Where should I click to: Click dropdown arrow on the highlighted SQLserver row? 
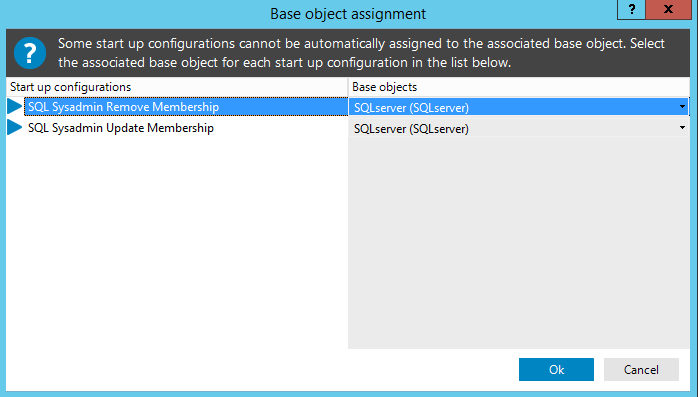click(x=682, y=107)
